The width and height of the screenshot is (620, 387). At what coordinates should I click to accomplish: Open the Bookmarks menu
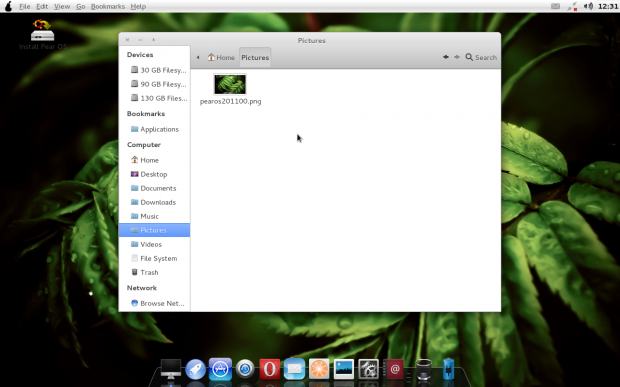[x=108, y=6]
